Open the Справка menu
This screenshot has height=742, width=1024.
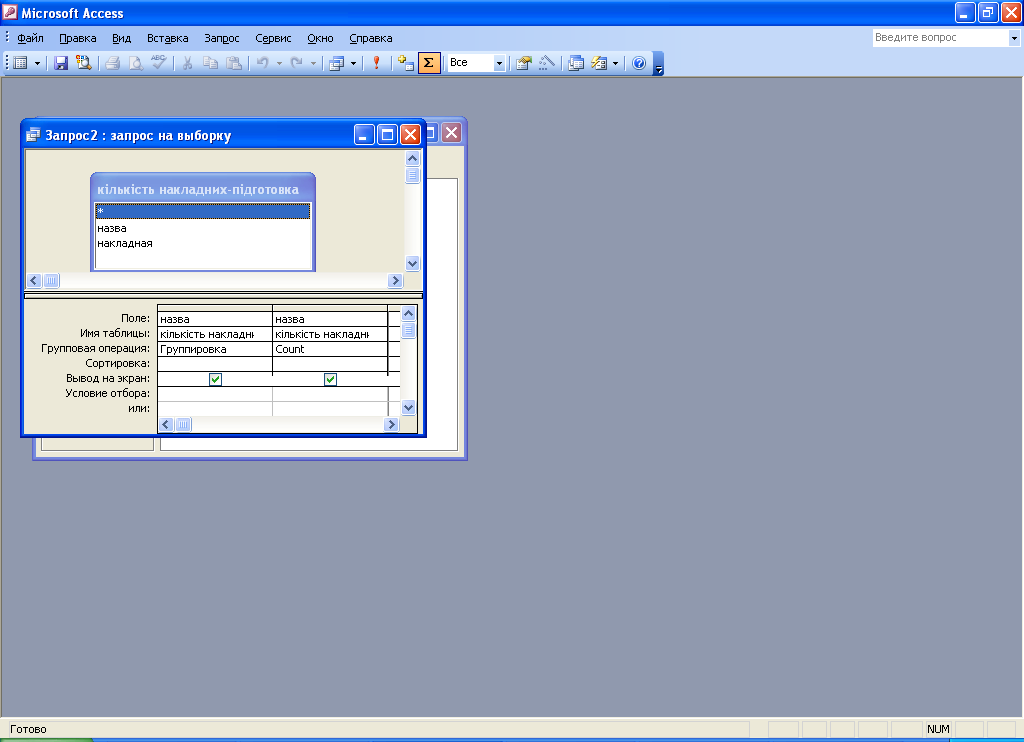[x=371, y=38]
